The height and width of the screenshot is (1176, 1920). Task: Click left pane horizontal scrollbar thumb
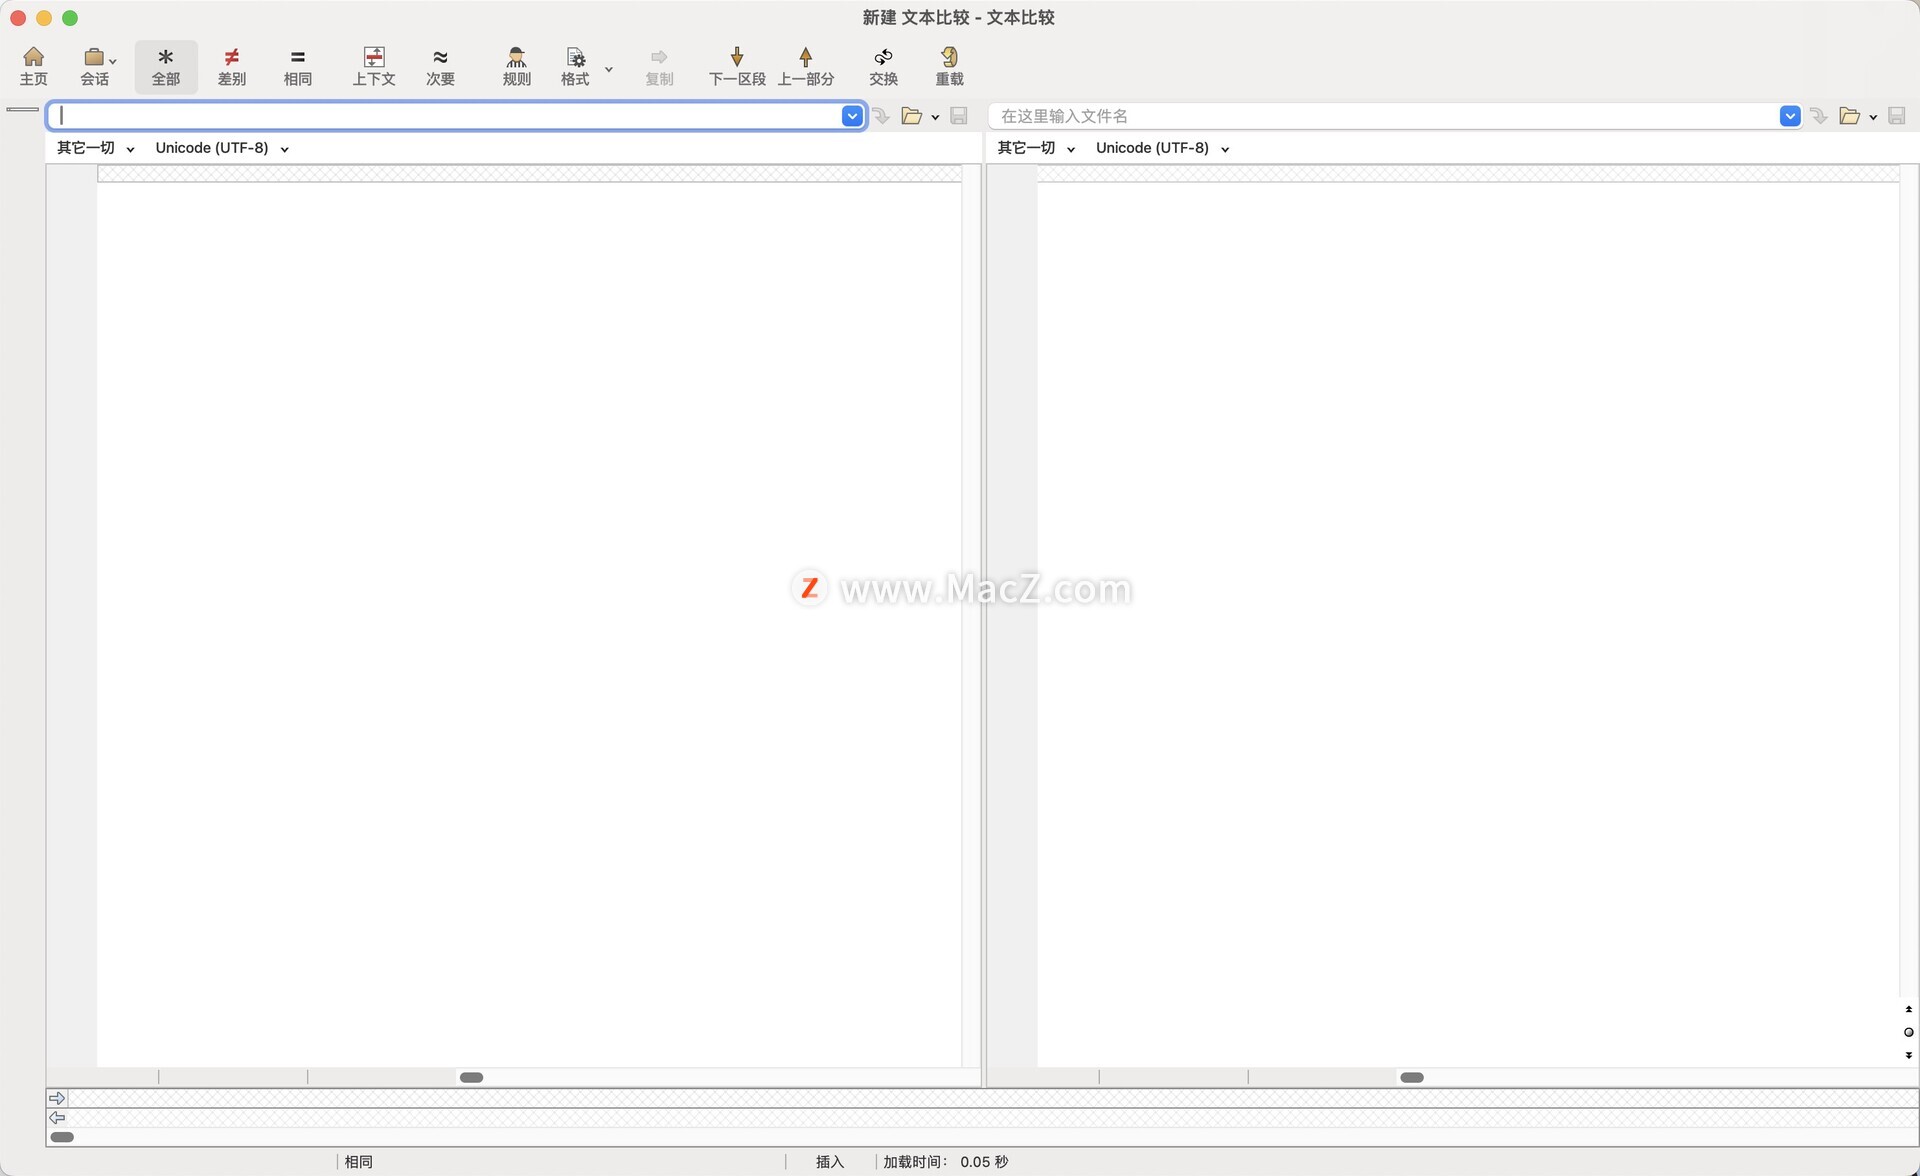click(x=471, y=1077)
